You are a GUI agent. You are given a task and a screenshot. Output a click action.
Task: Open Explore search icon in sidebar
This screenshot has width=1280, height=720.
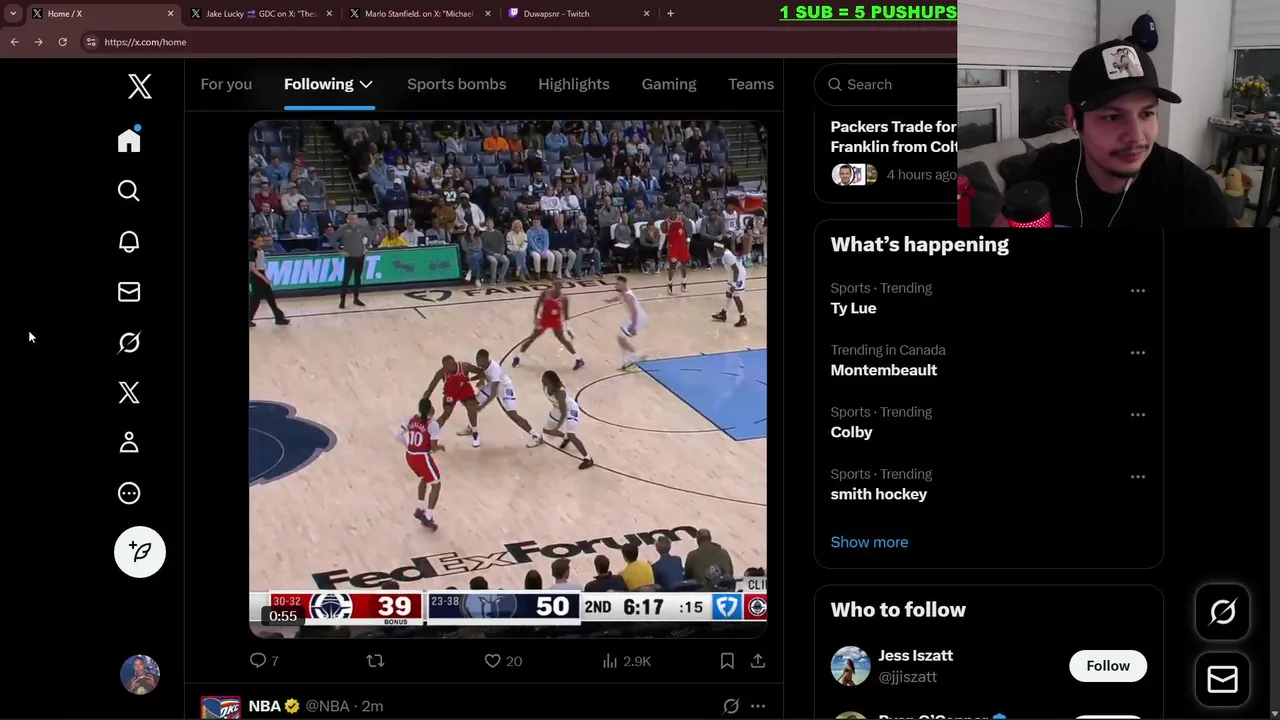click(129, 191)
